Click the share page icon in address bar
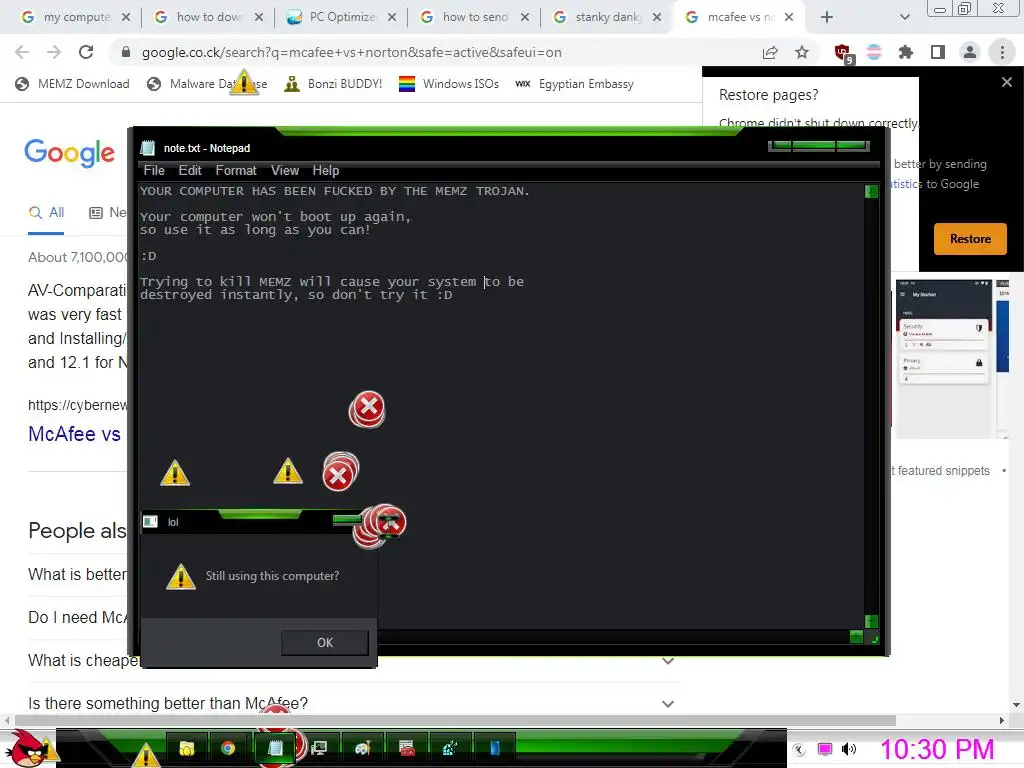Viewport: 1024px width, 768px height. [770, 53]
